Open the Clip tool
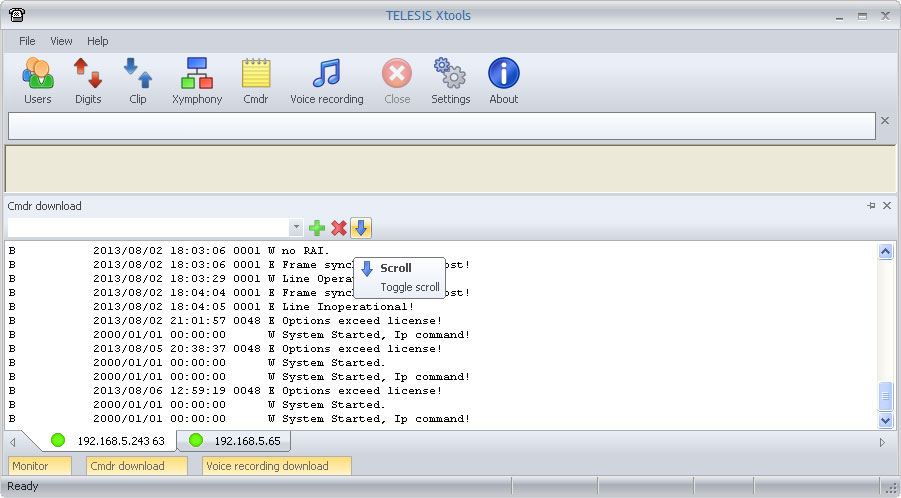The height and width of the screenshot is (498, 901). 137,81
